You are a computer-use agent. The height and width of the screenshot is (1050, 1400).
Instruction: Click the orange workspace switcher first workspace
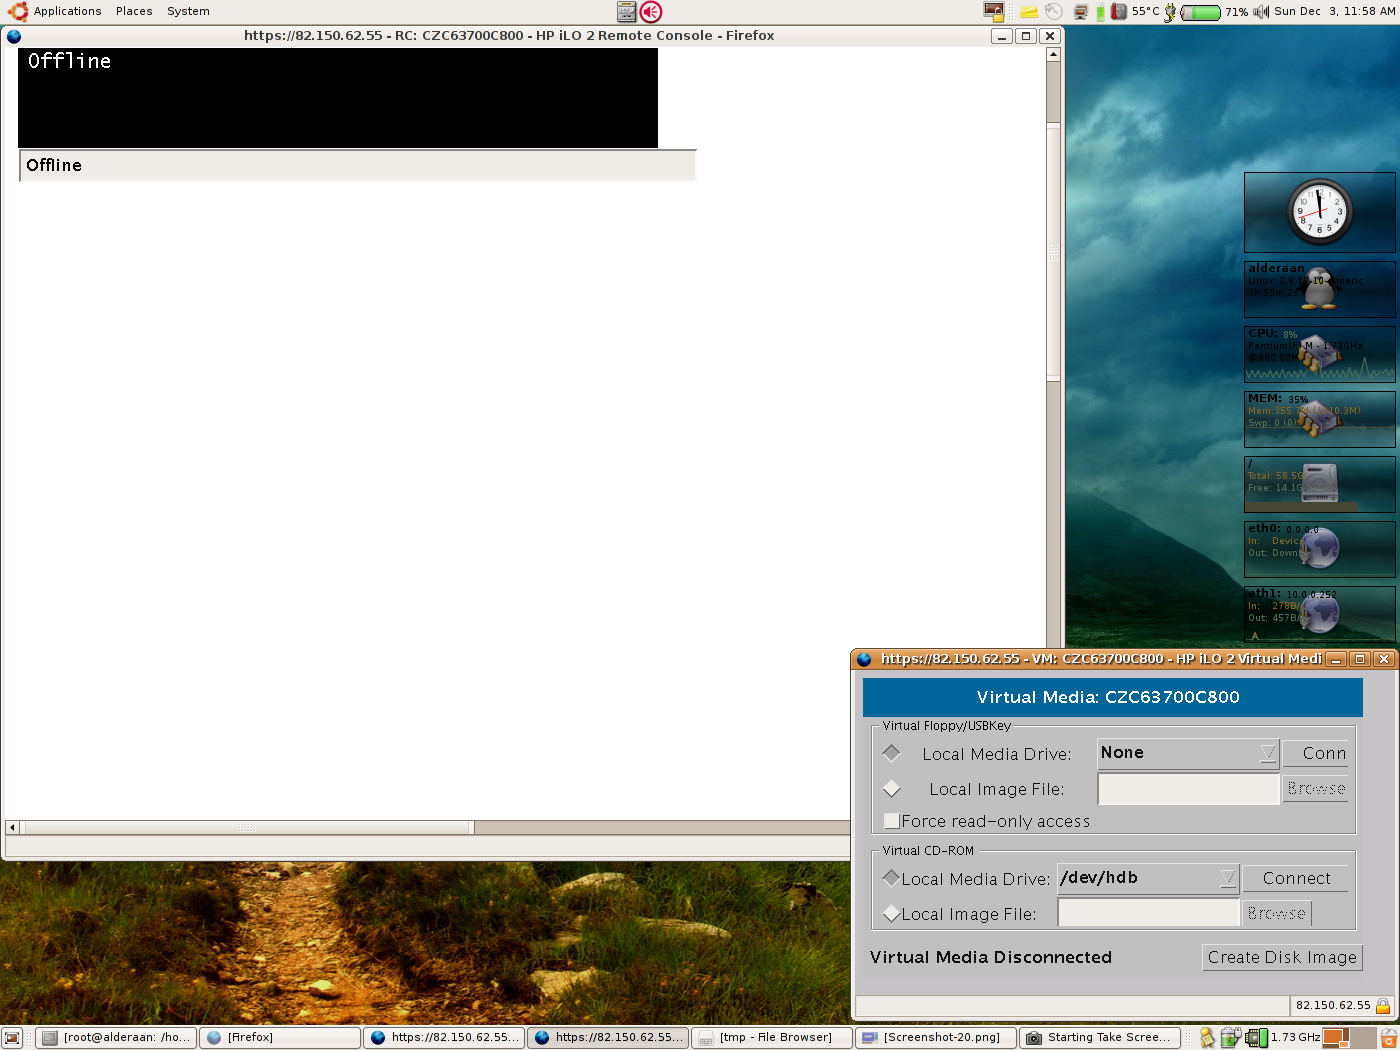1335,1038
